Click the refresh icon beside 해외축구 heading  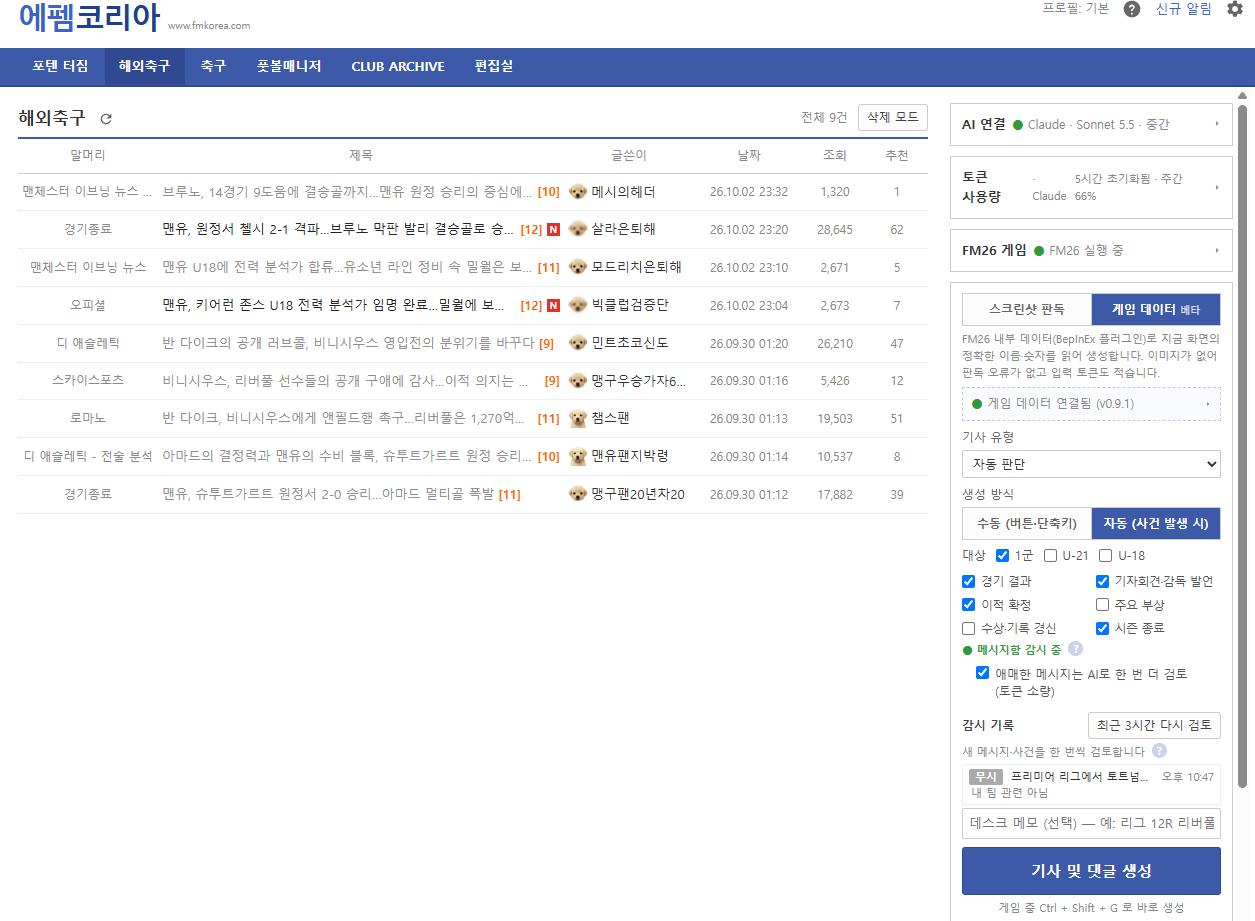[x=106, y=119]
